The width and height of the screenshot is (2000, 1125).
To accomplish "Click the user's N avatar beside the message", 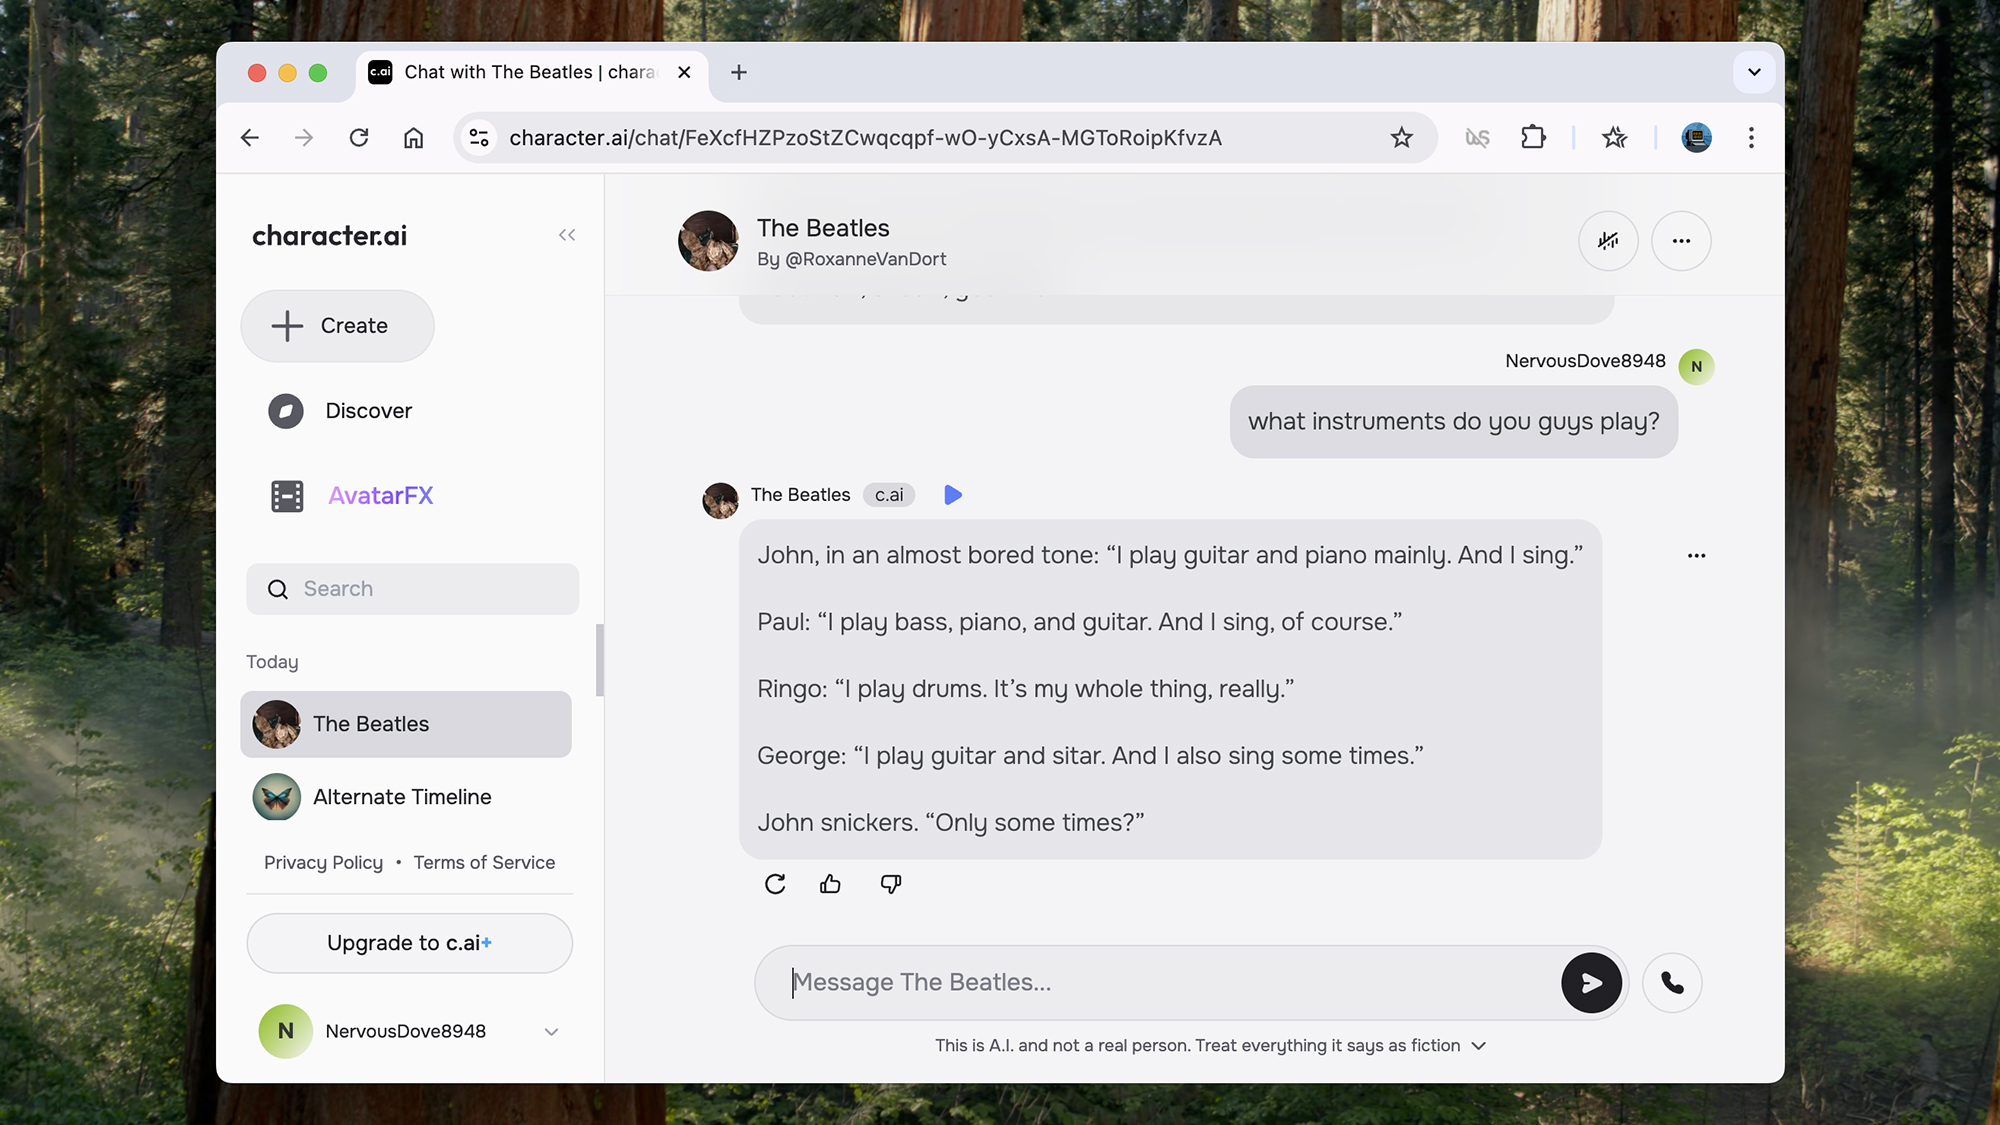I will (x=1696, y=367).
